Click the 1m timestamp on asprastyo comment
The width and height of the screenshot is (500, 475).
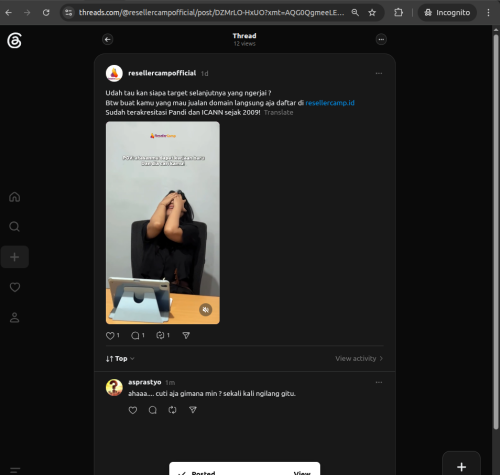pyautogui.click(x=170, y=382)
